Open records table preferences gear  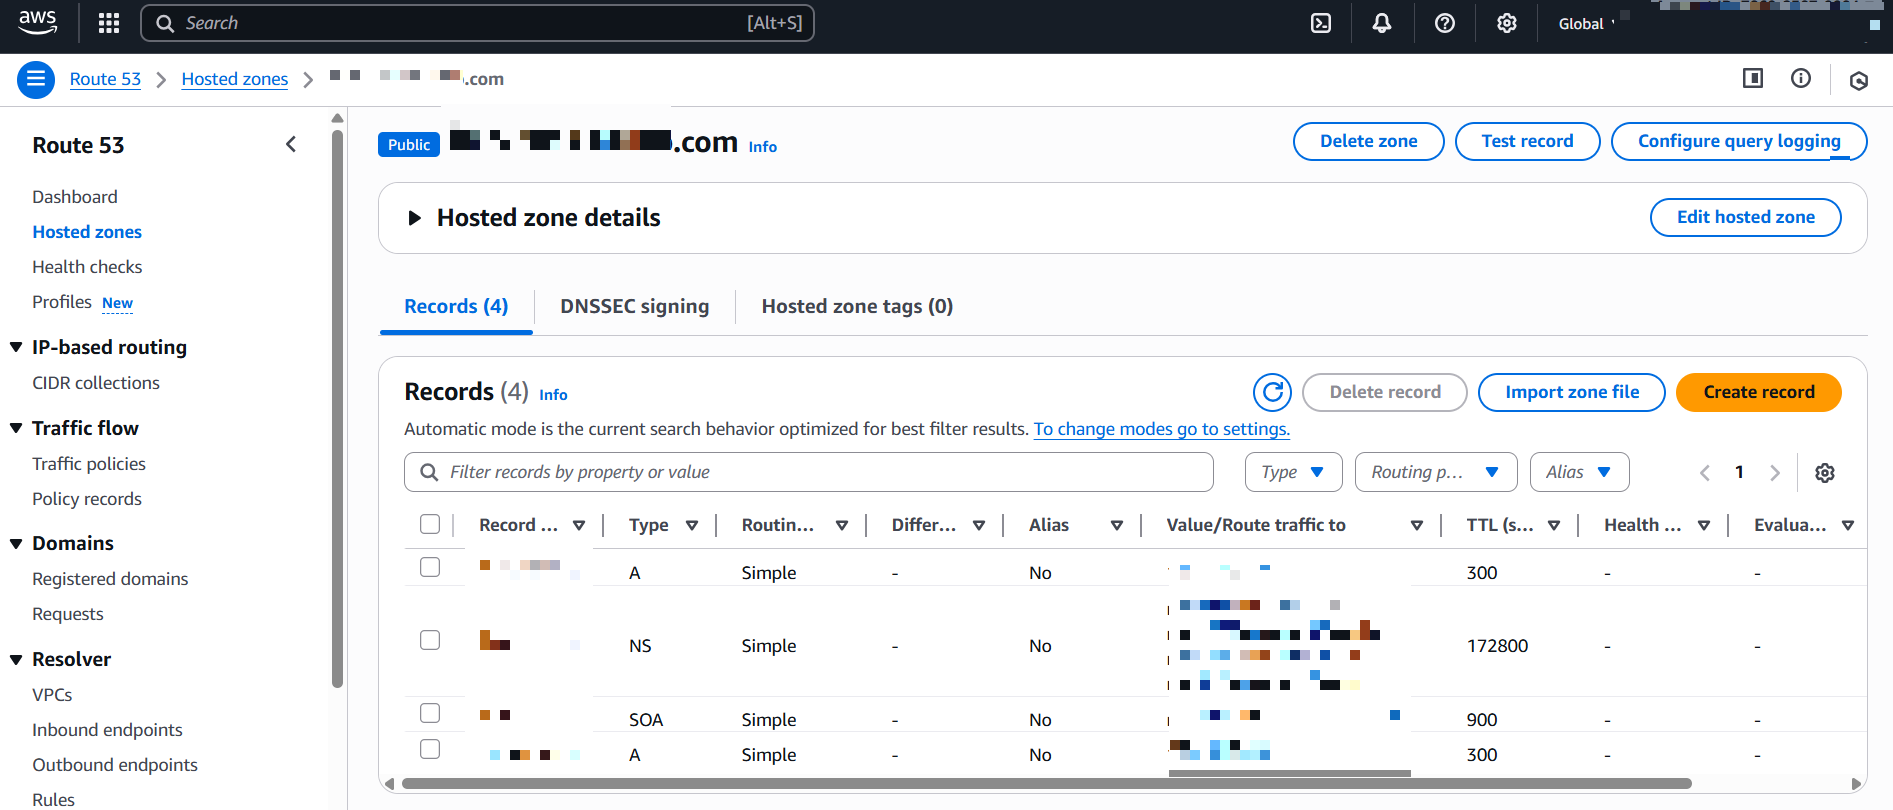(x=1825, y=473)
